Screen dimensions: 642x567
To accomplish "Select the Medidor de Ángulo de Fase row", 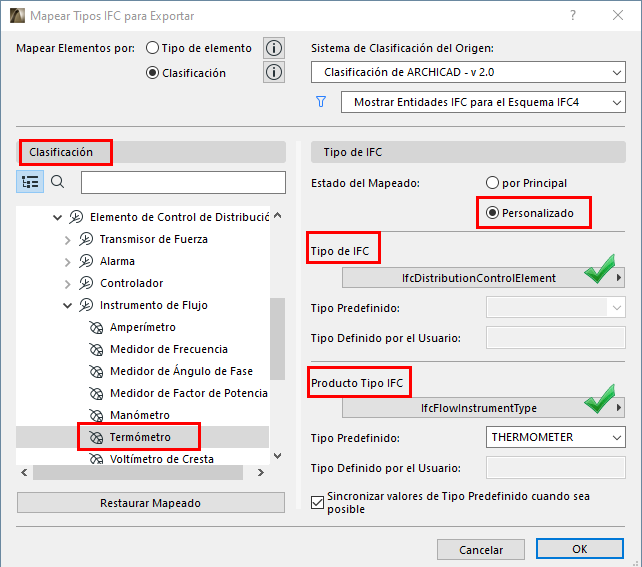I will [x=142, y=371].
